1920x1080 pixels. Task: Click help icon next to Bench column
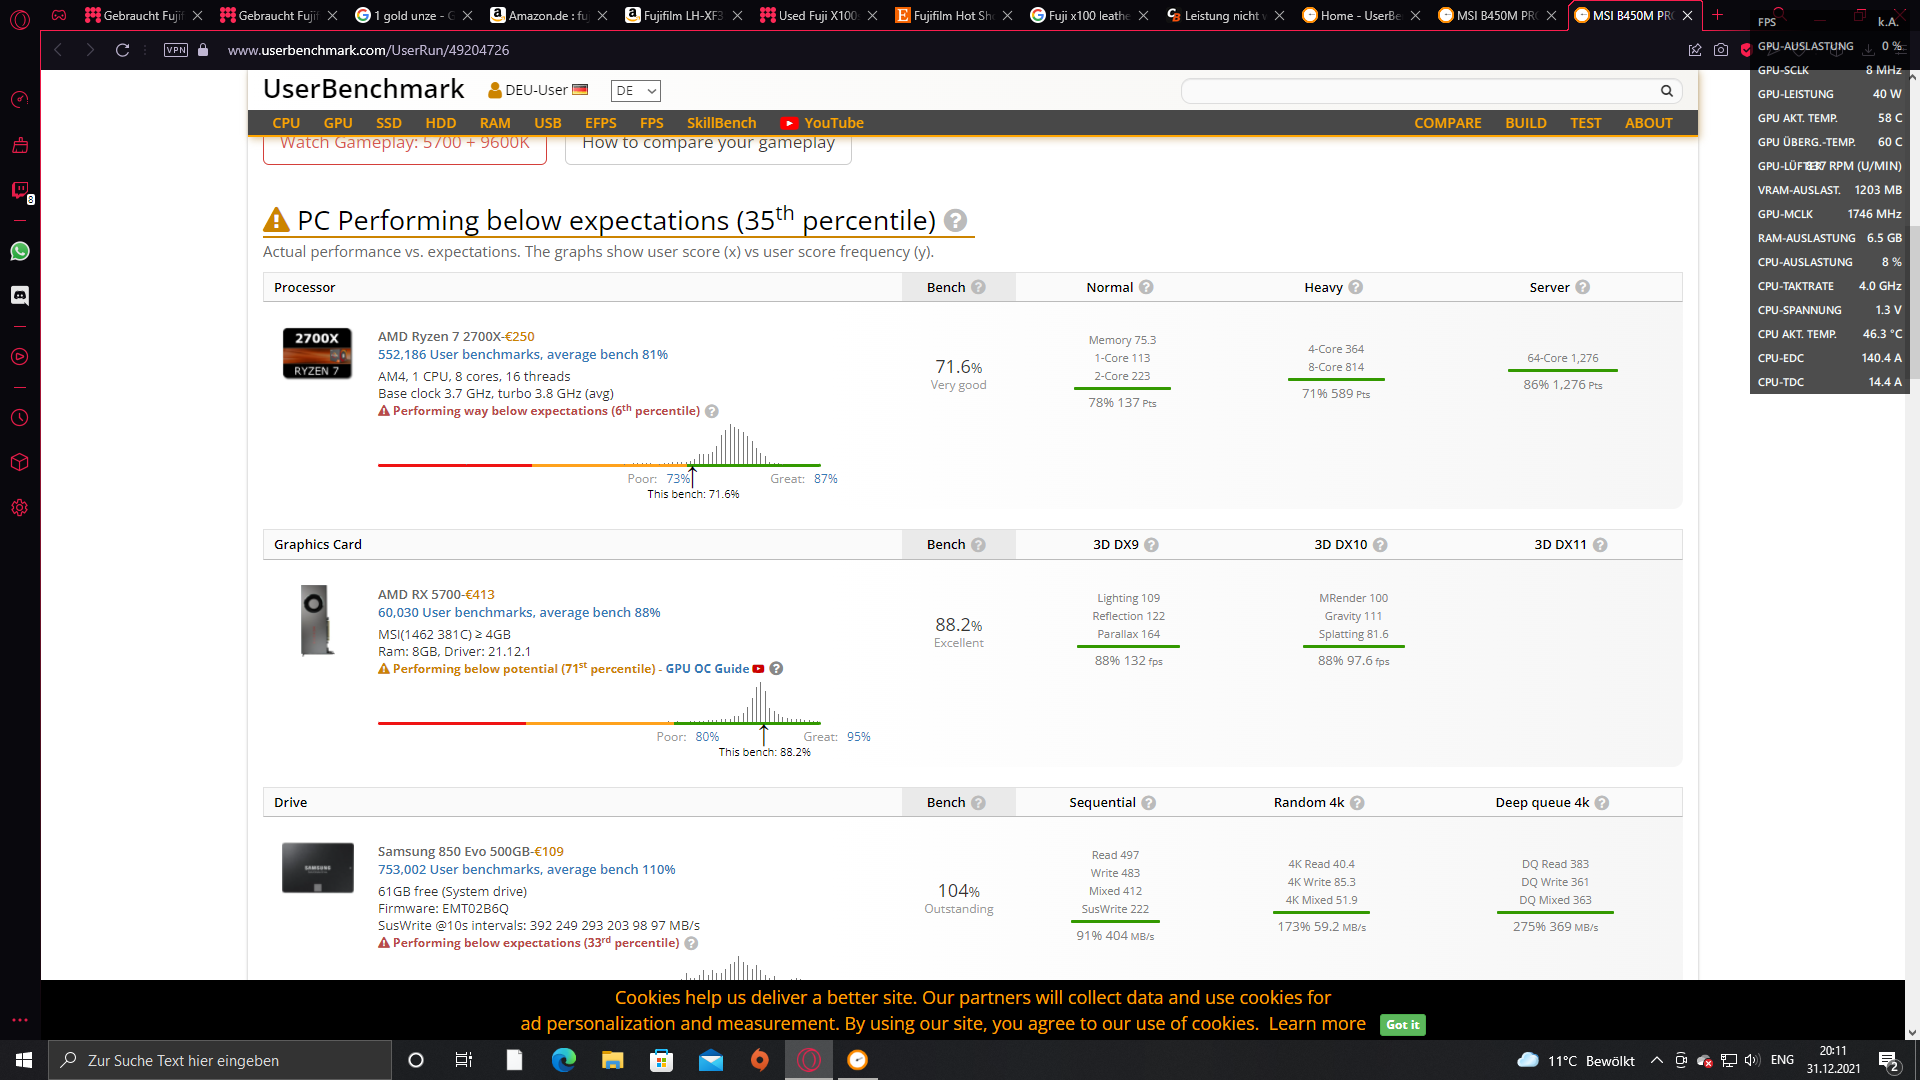click(x=978, y=287)
